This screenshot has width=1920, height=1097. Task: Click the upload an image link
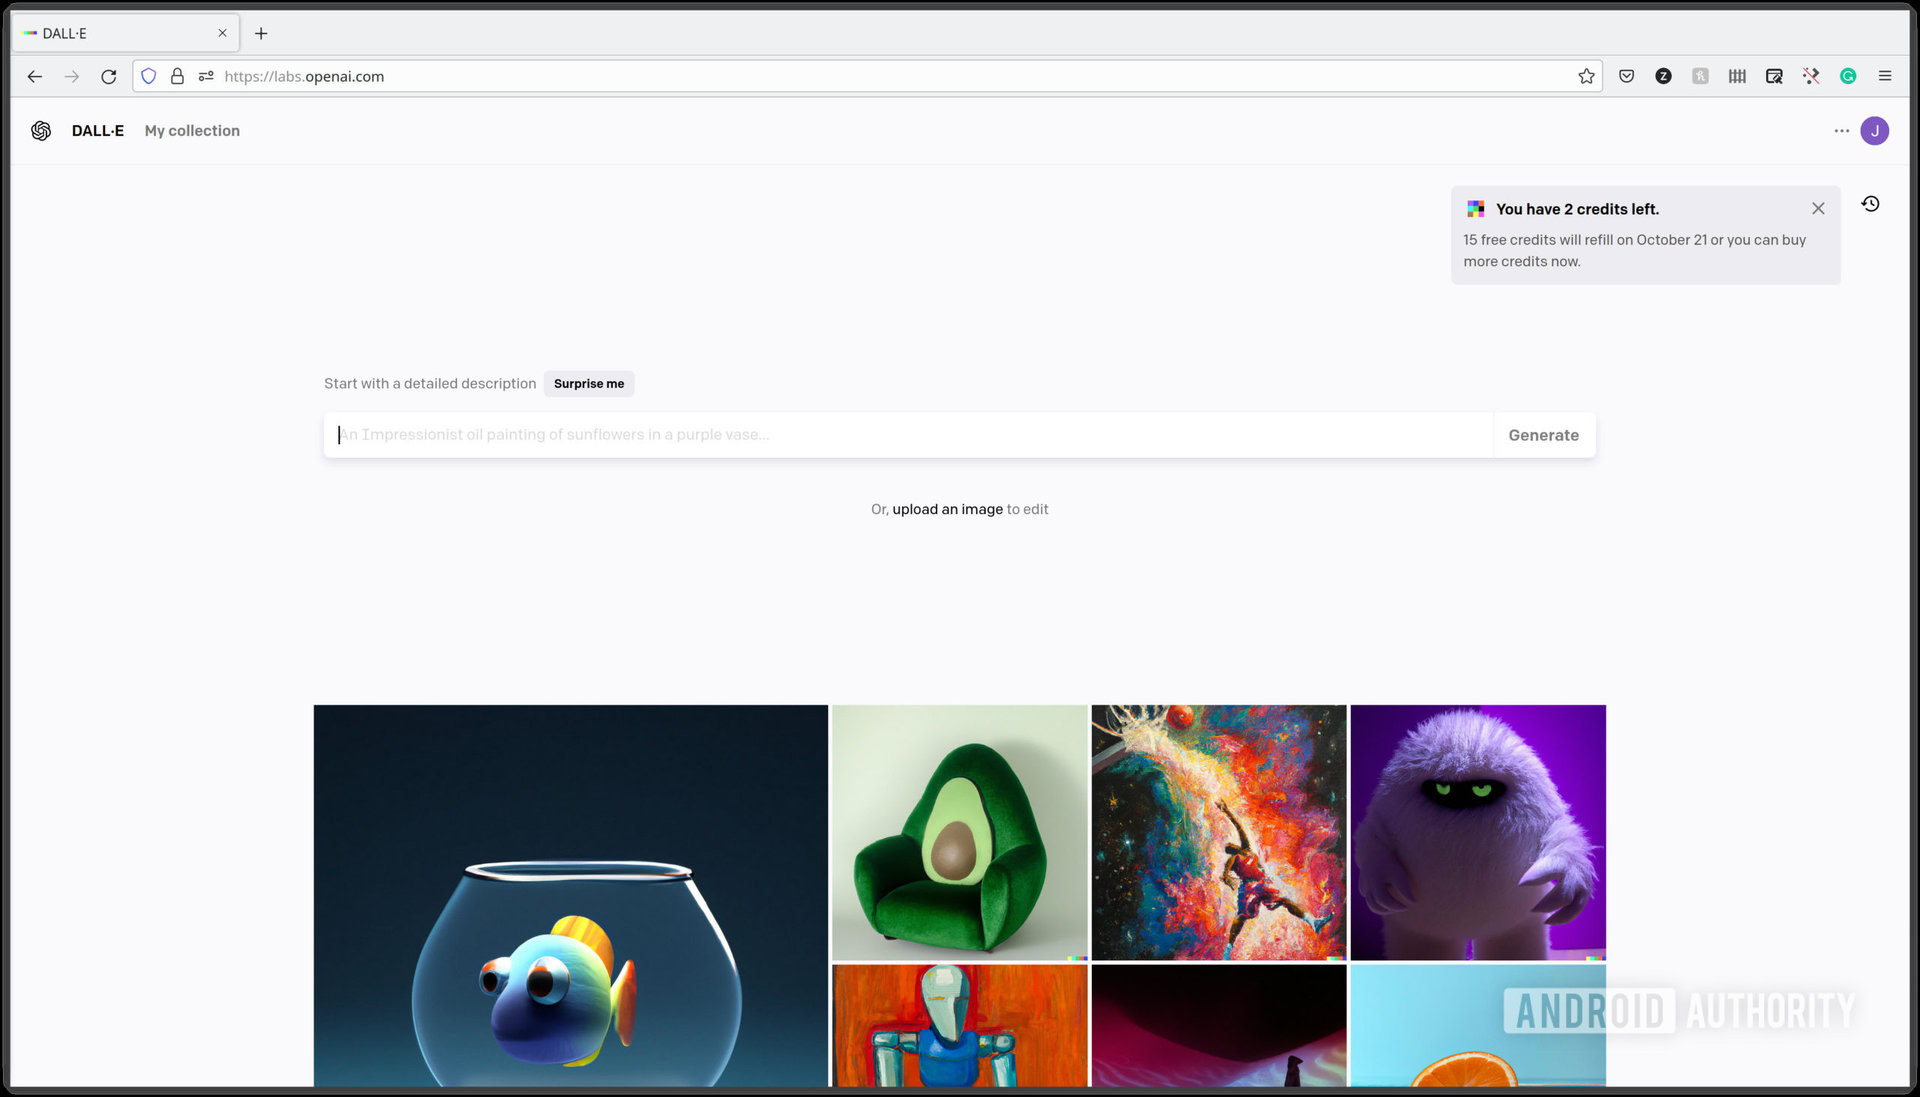click(947, 509)
